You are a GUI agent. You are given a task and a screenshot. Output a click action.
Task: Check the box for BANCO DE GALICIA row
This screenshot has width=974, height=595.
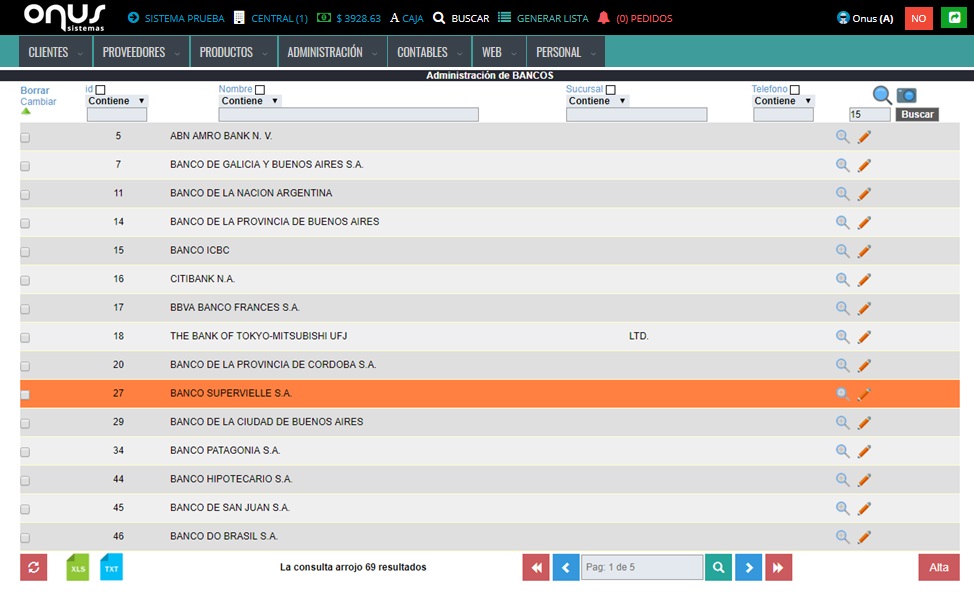click(x=25, y=166)
